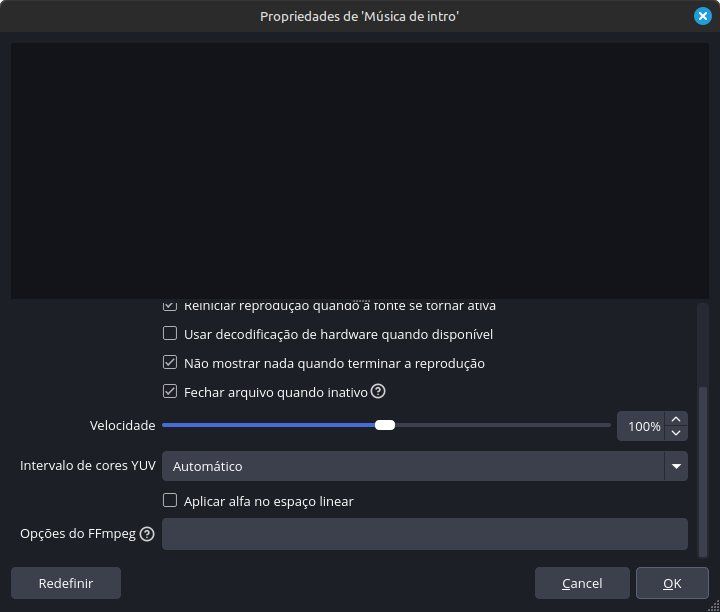This screenshot has height=612, width=720.
Task: Open the 'Intervalo de cores YUV' dropdown
Action: coord(425,466)
